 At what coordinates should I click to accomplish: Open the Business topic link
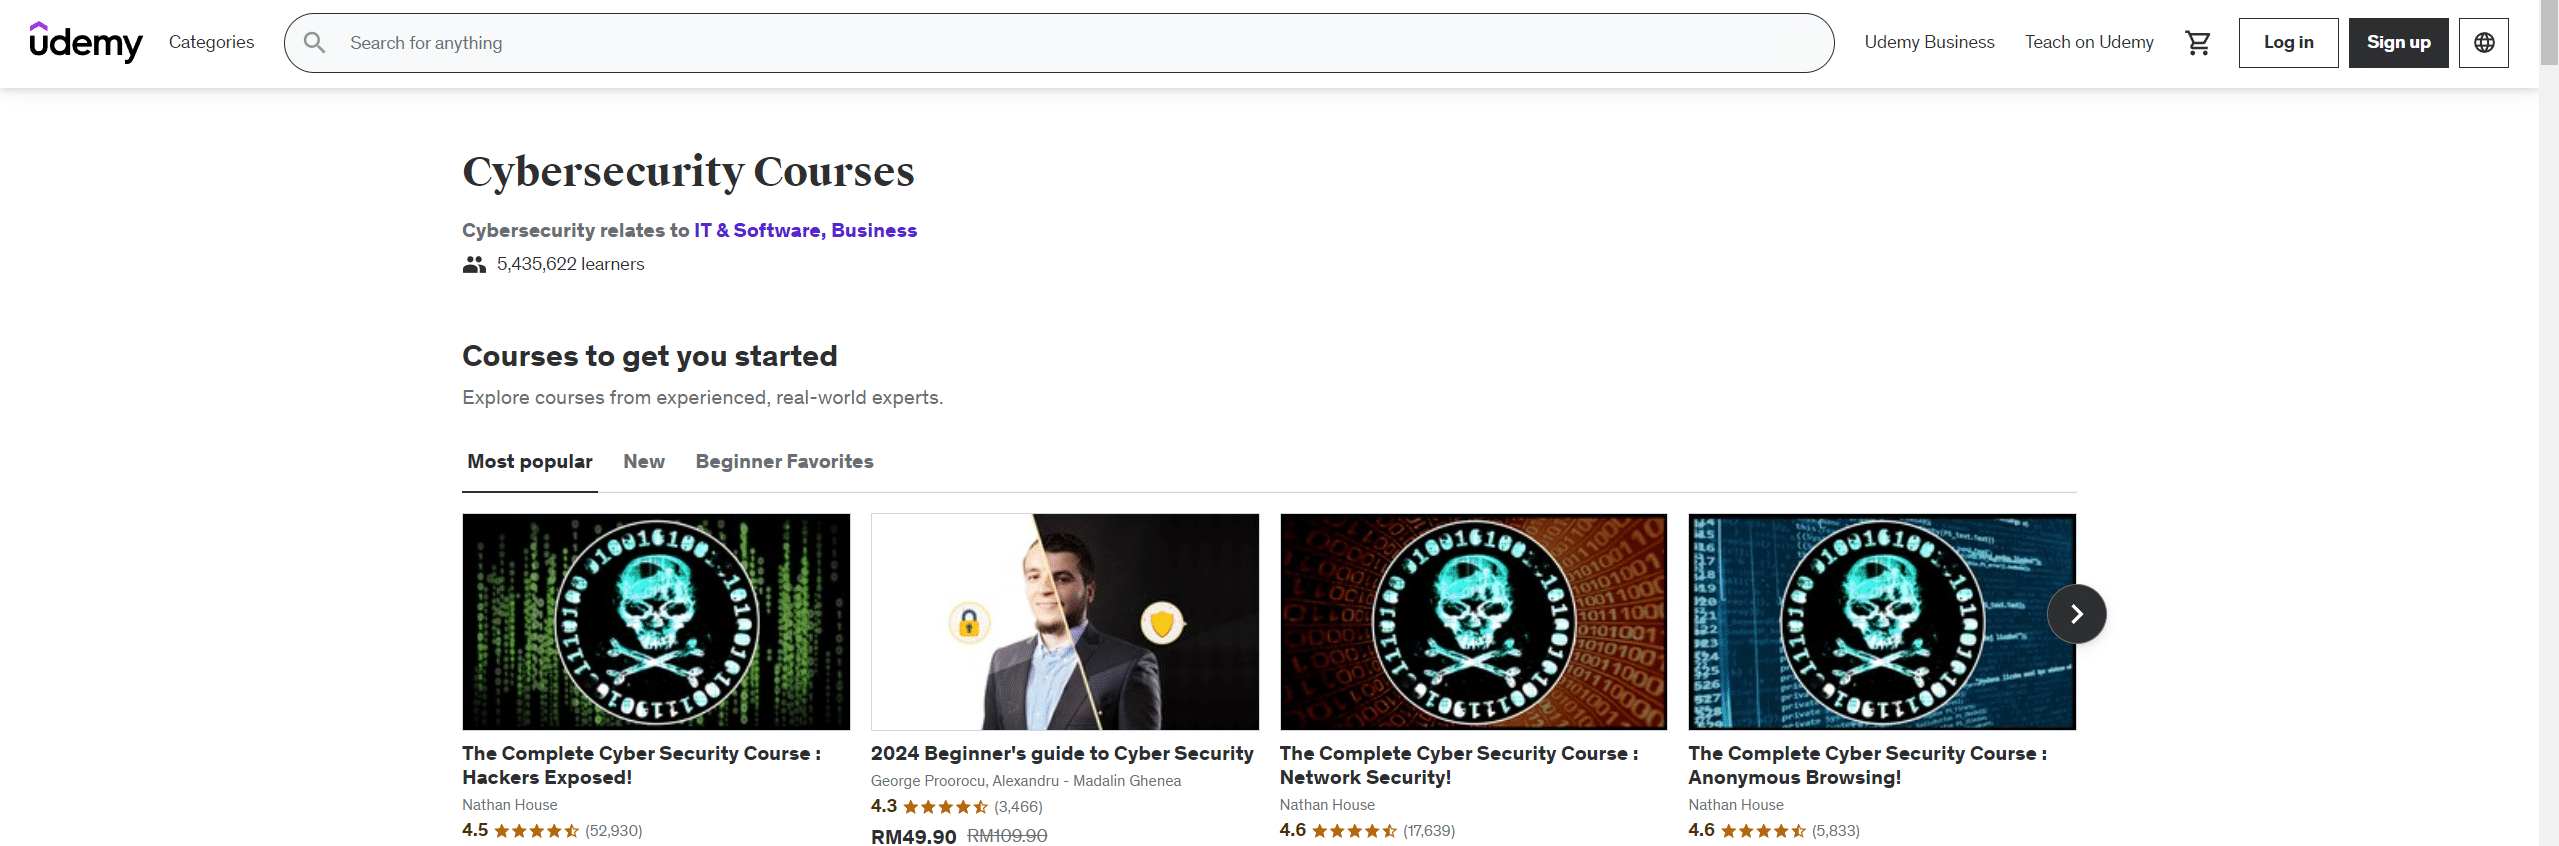coord(874,230)
